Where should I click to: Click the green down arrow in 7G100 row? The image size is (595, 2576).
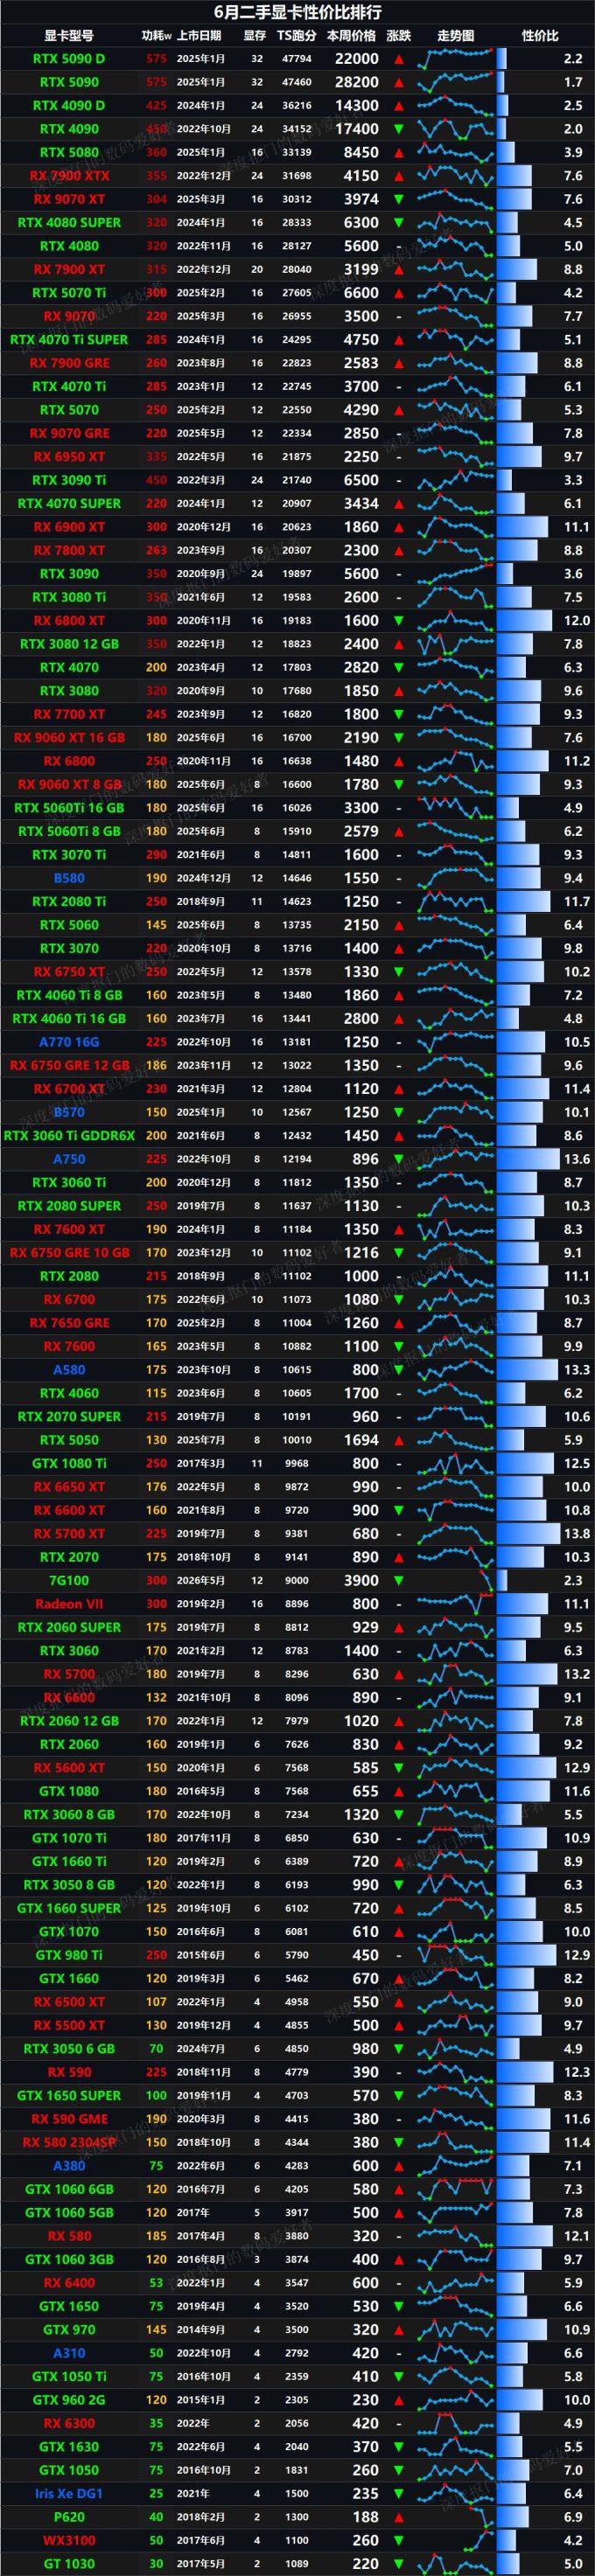[399, 1580]
